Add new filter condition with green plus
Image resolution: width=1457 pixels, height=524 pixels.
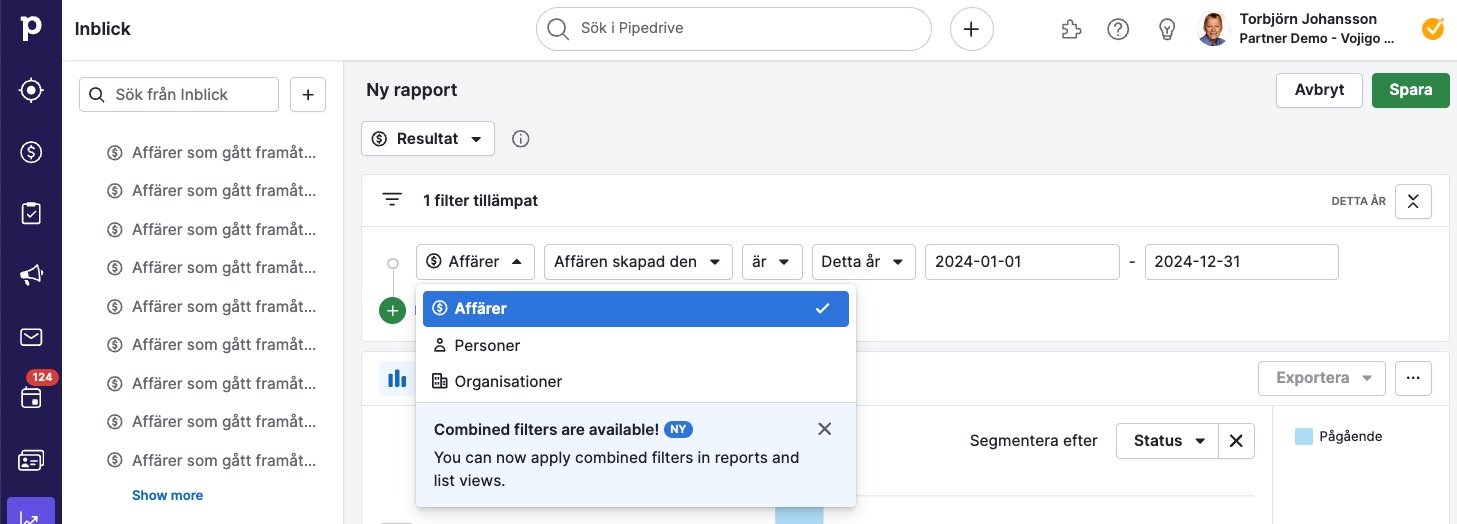(393, 310)
